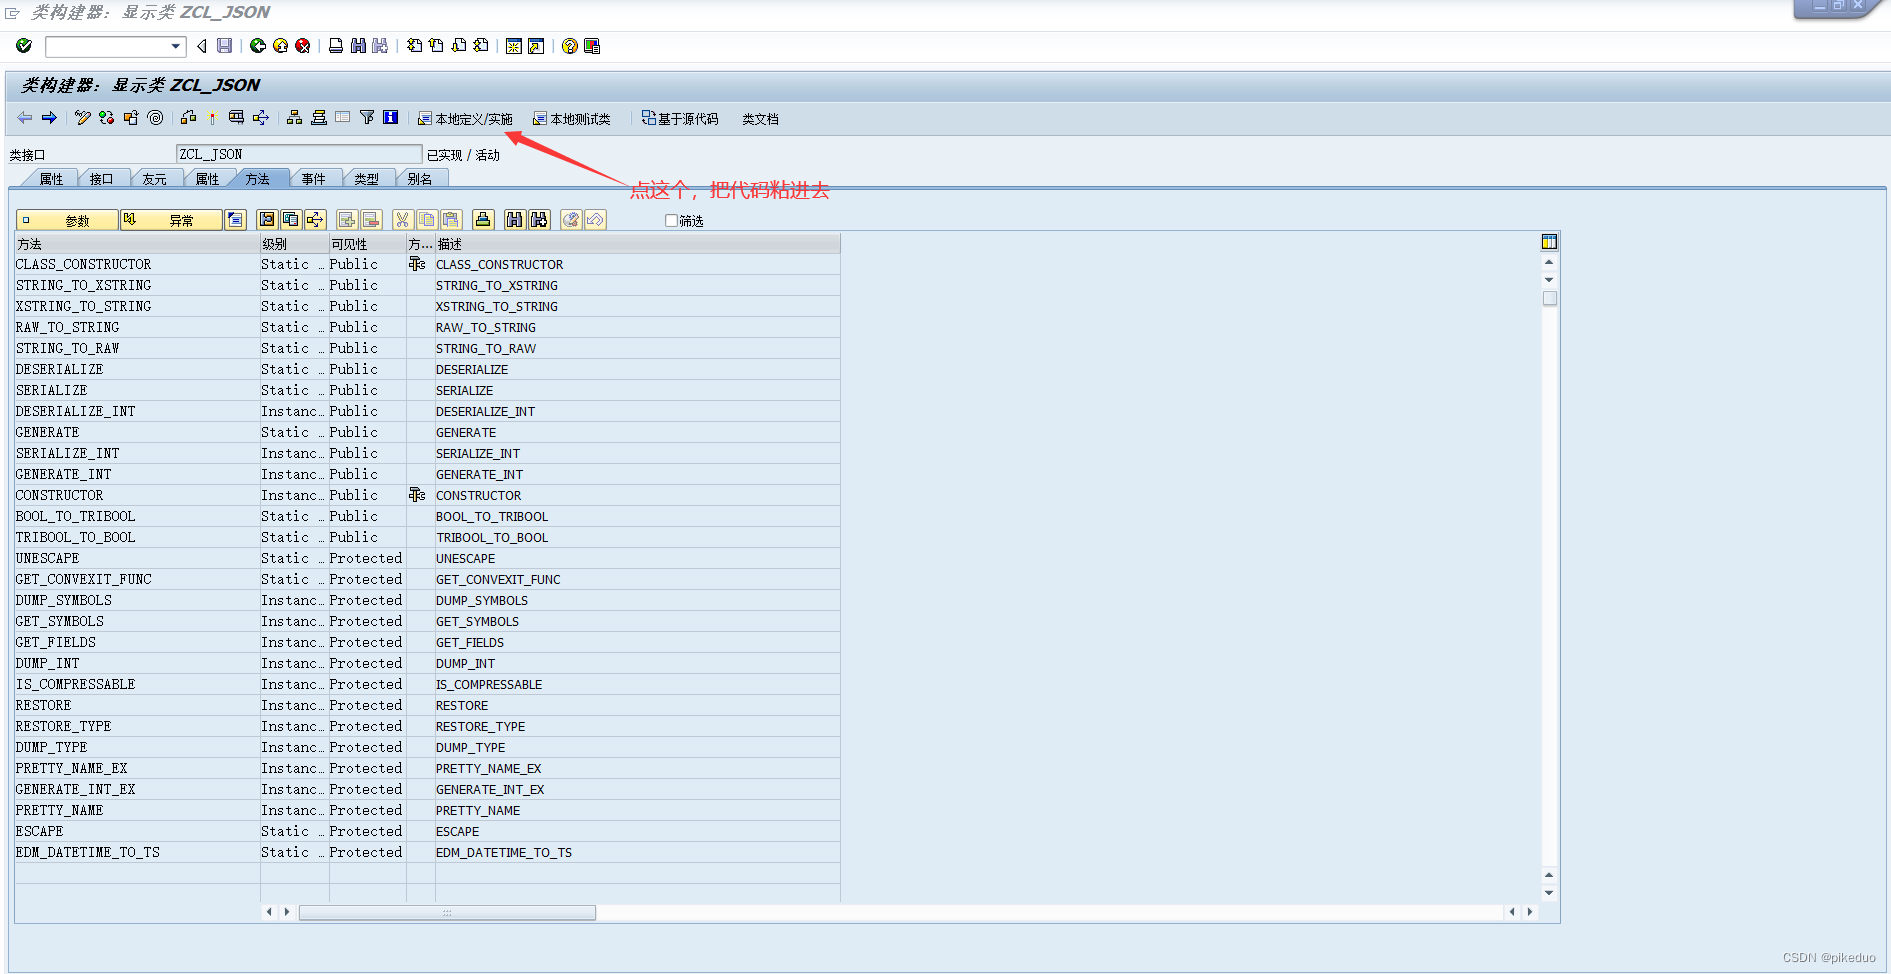
Task: Click the blue previous object arrow
Action: pos(25,118)
